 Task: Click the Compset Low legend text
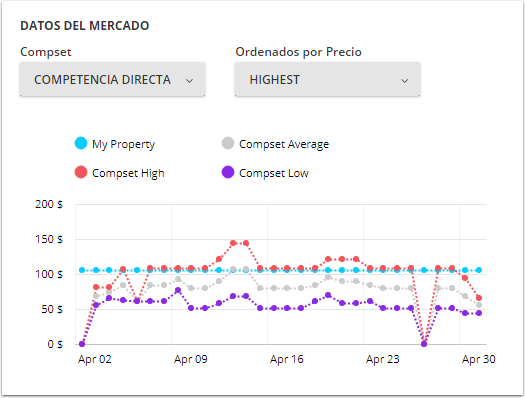tap(274, 173)
